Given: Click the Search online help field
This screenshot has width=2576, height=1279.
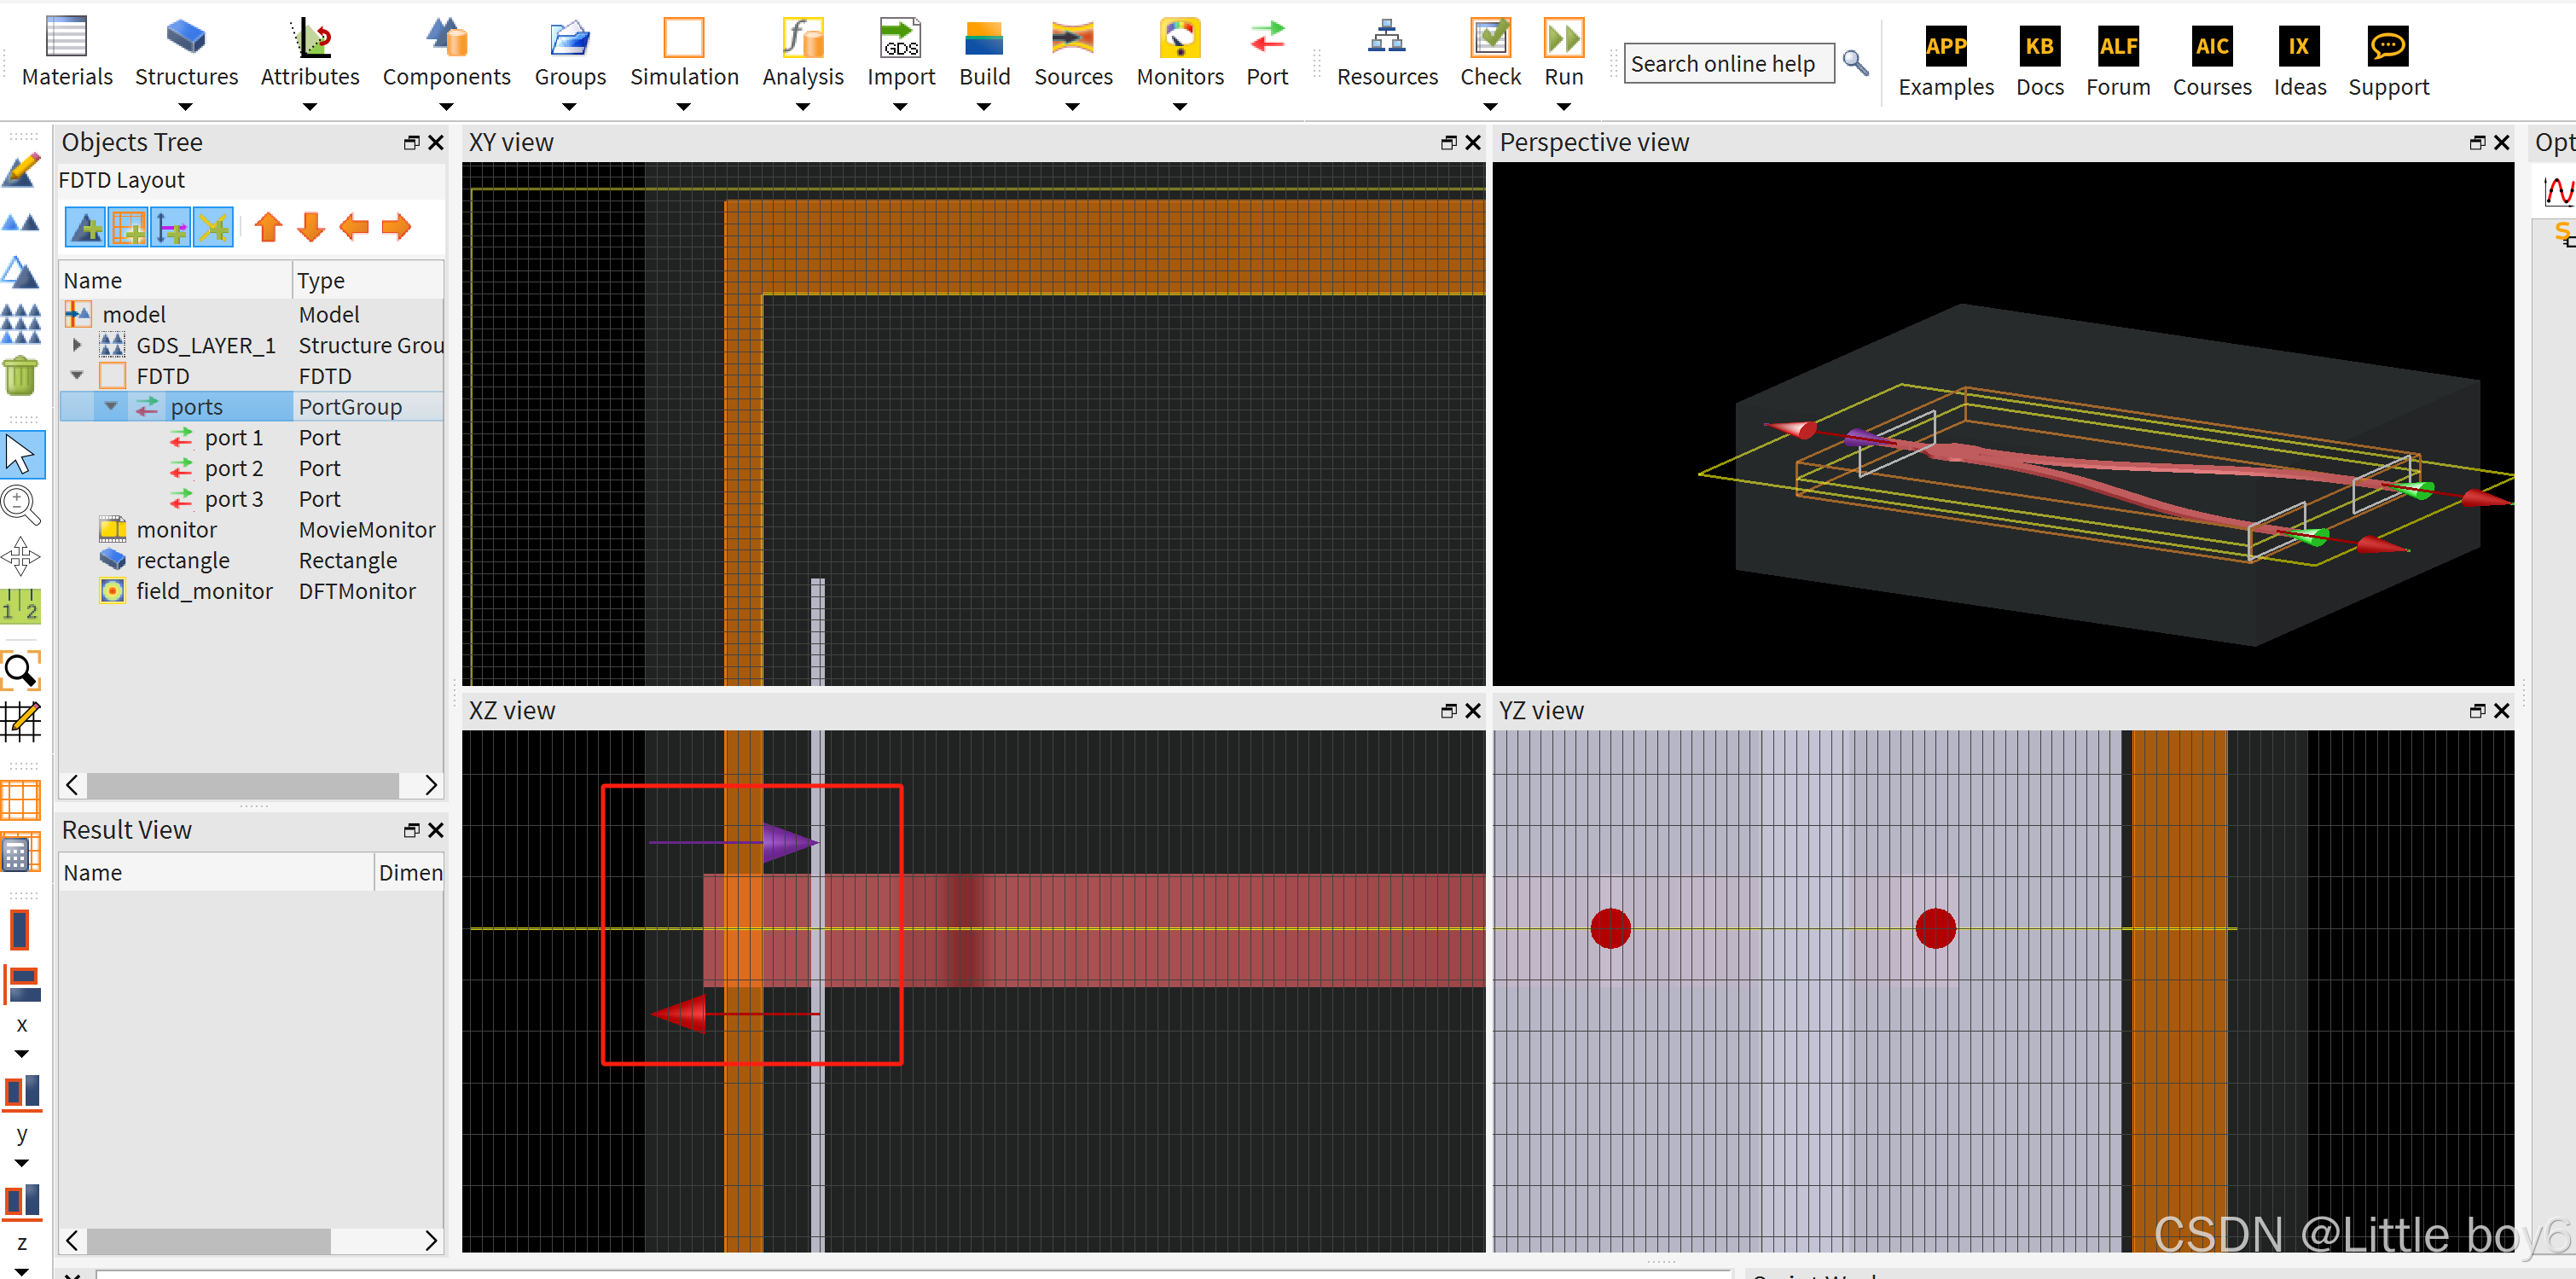Looking at the screenshot, I should pos(1728,64).
